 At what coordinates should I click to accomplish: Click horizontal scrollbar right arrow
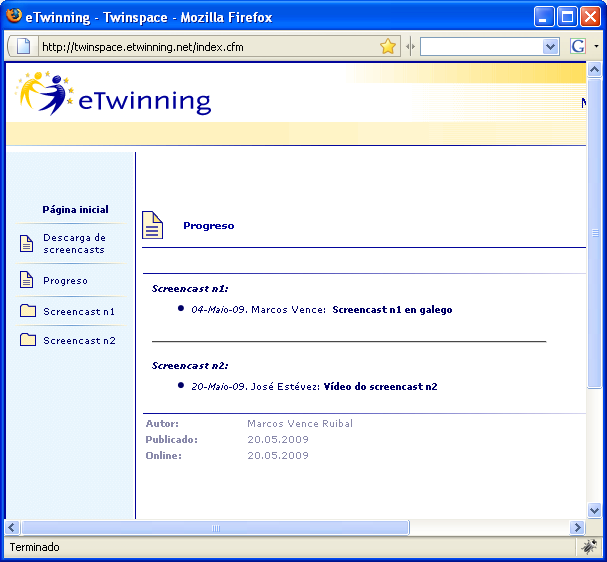tap(578, 527)
